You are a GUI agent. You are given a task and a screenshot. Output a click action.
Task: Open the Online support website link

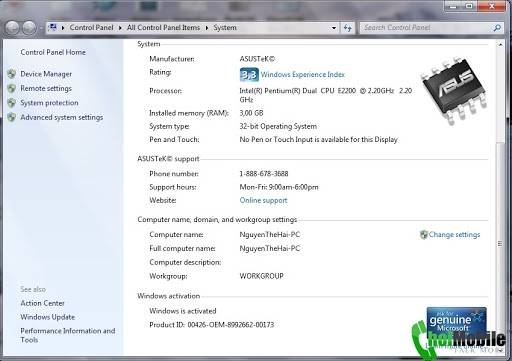[x=263, y=200]
